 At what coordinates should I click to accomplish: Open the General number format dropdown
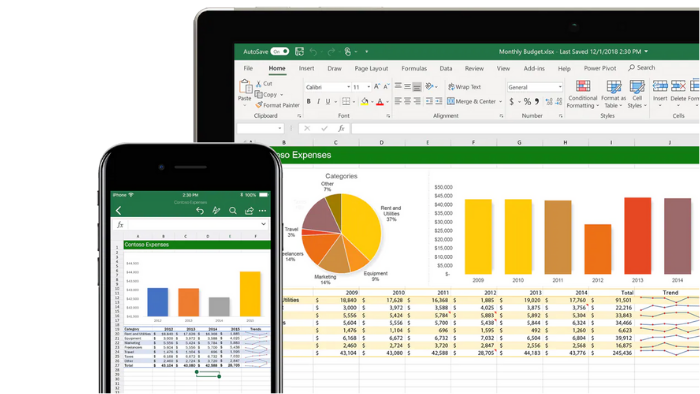pos(534,87)
